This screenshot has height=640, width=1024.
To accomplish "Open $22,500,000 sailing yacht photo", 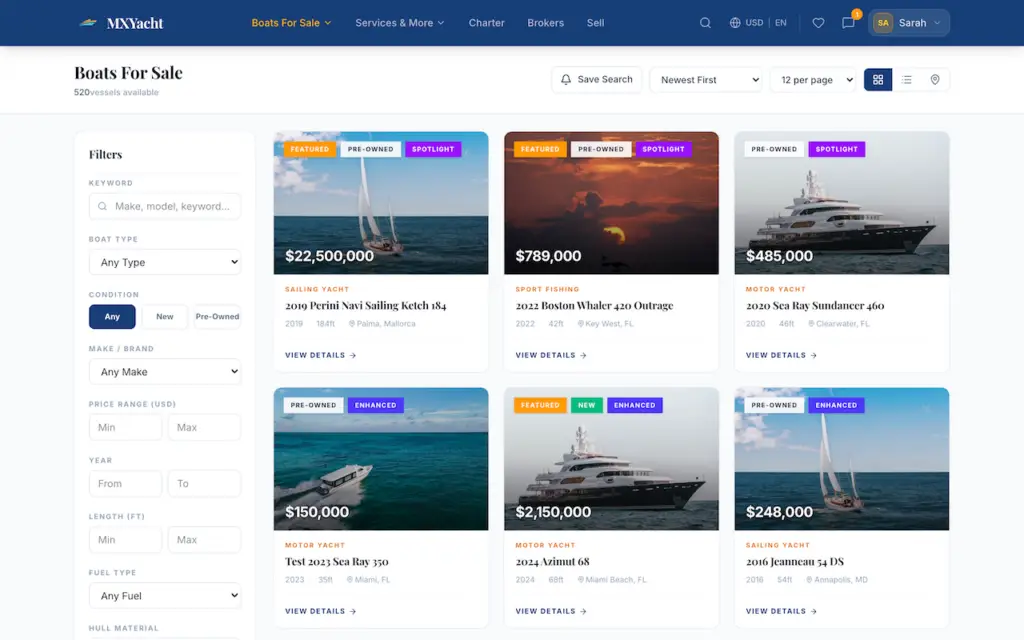I will [x=381, y=203].
